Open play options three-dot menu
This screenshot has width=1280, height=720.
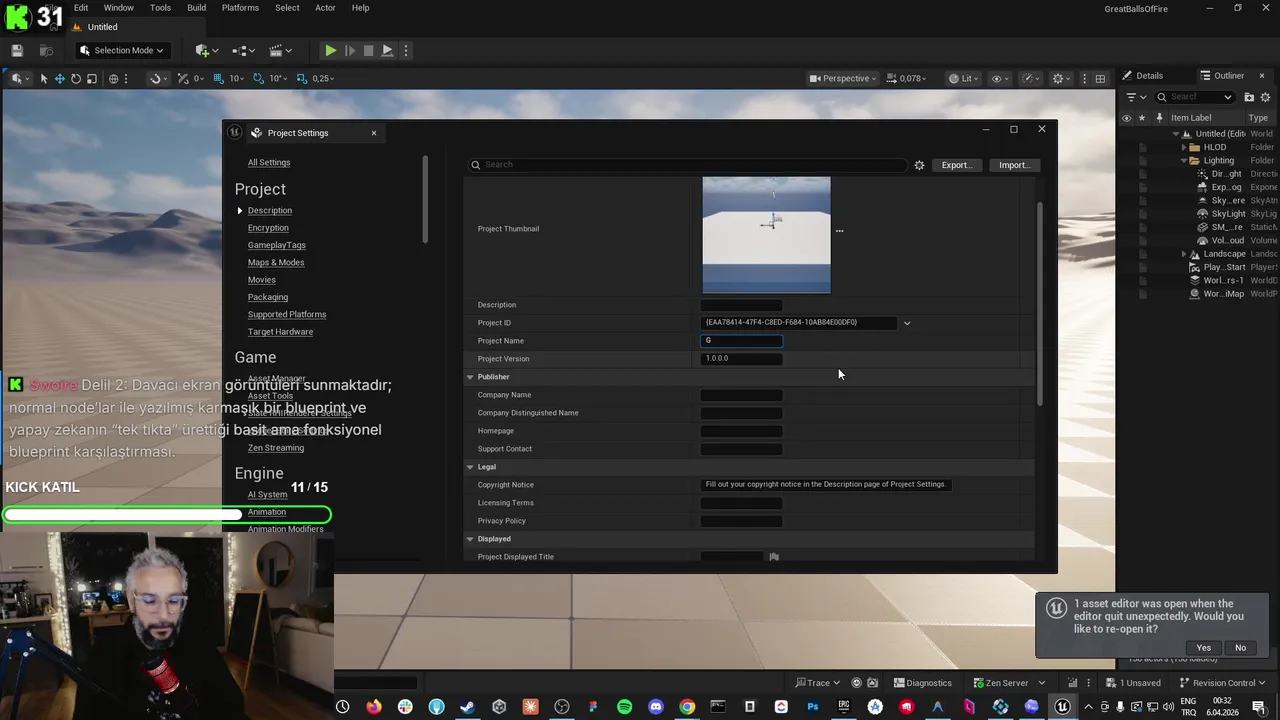click(405, 50)
